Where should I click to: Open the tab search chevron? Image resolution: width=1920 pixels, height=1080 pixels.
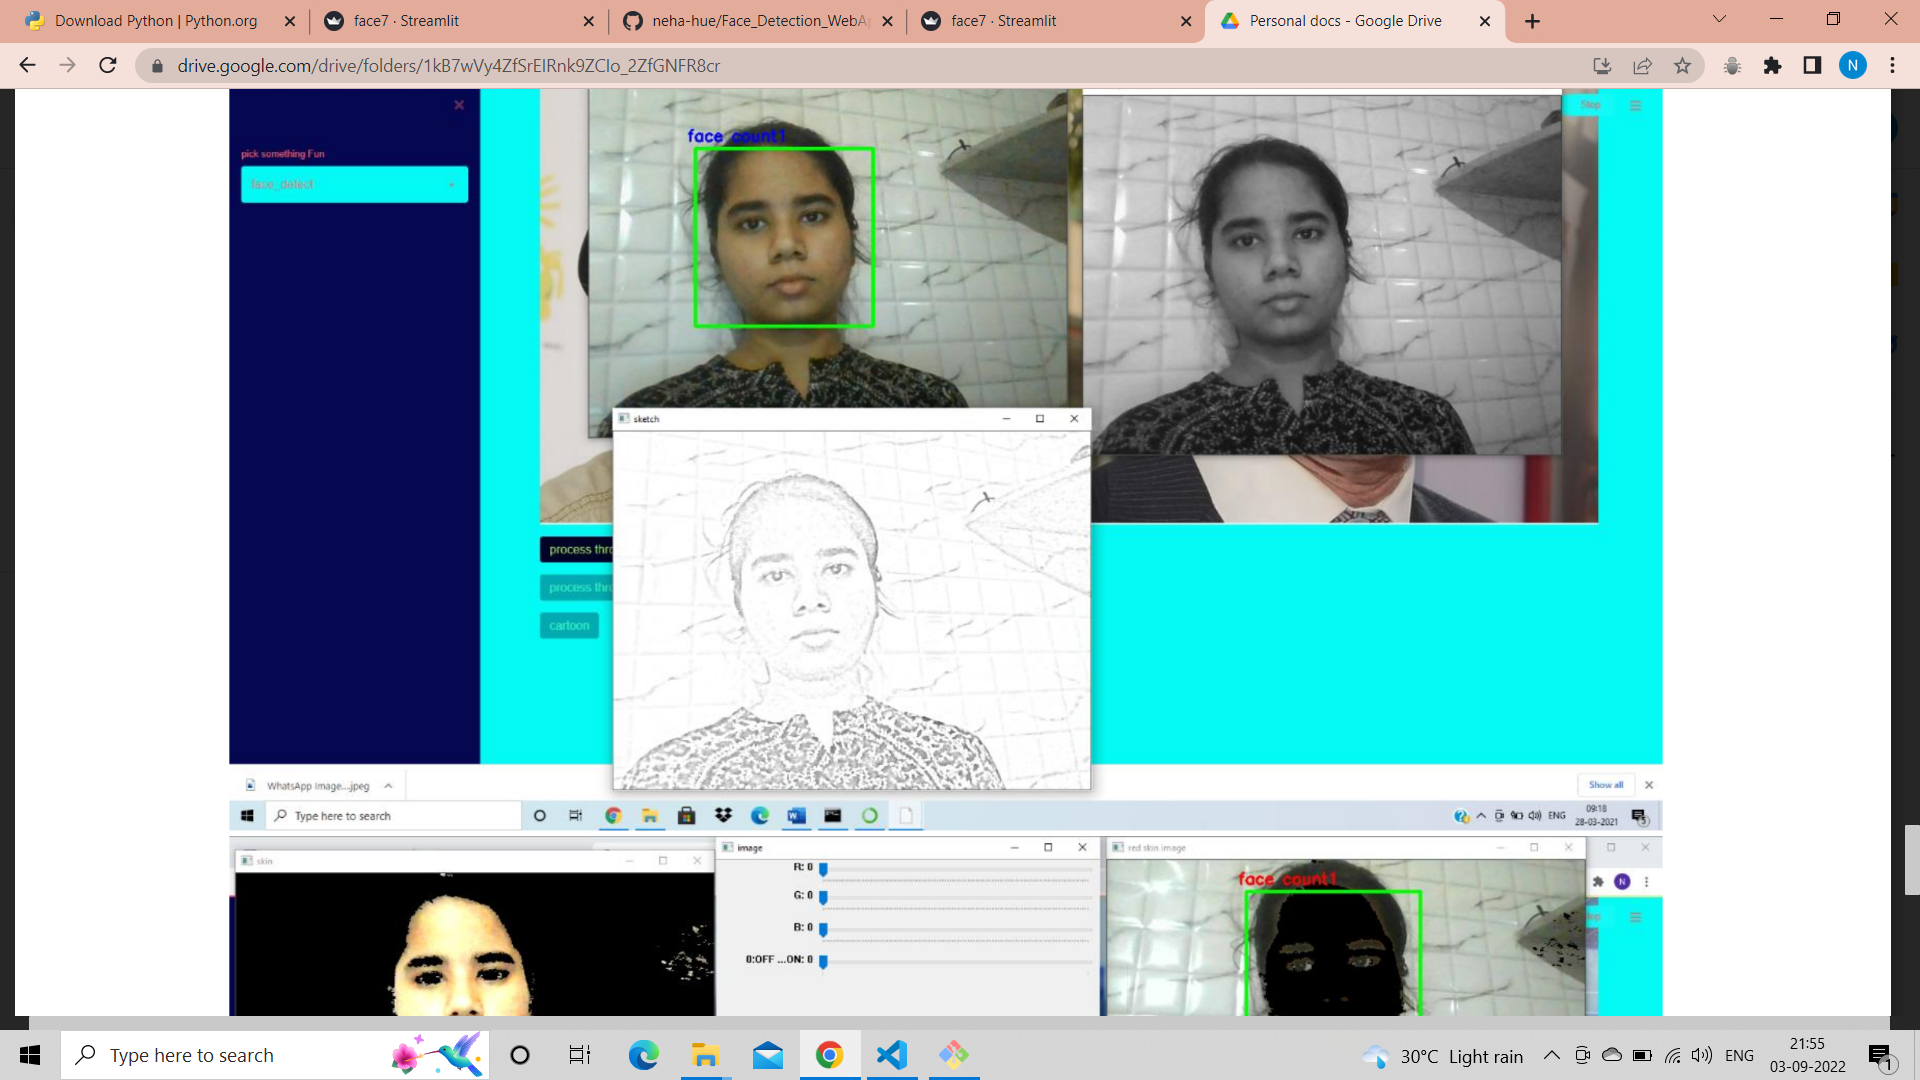1719,19
